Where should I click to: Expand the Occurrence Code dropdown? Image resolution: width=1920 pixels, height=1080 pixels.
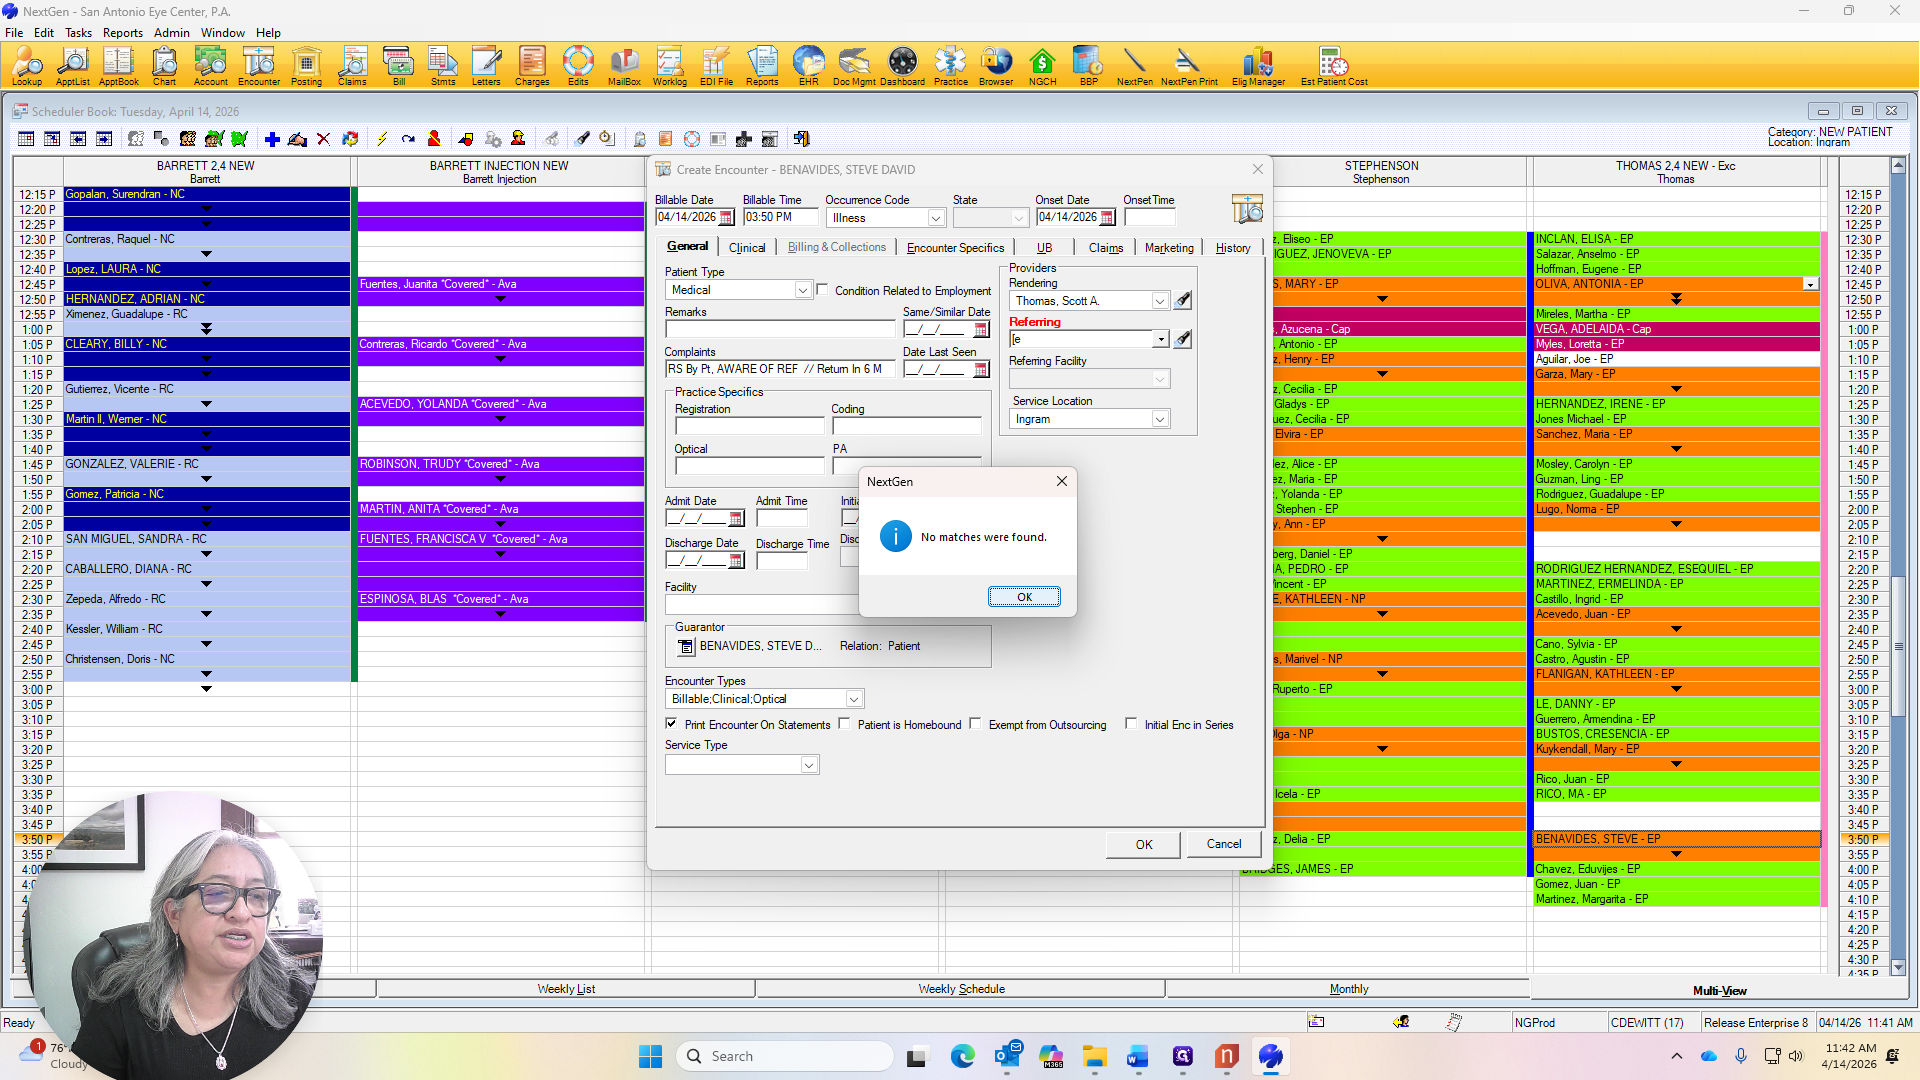(935, 218)
